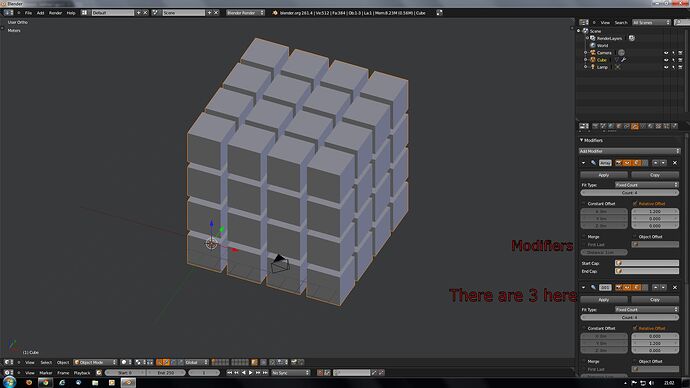
Task: Disable Relative Offset in second modifier
Action: [635, 328]
